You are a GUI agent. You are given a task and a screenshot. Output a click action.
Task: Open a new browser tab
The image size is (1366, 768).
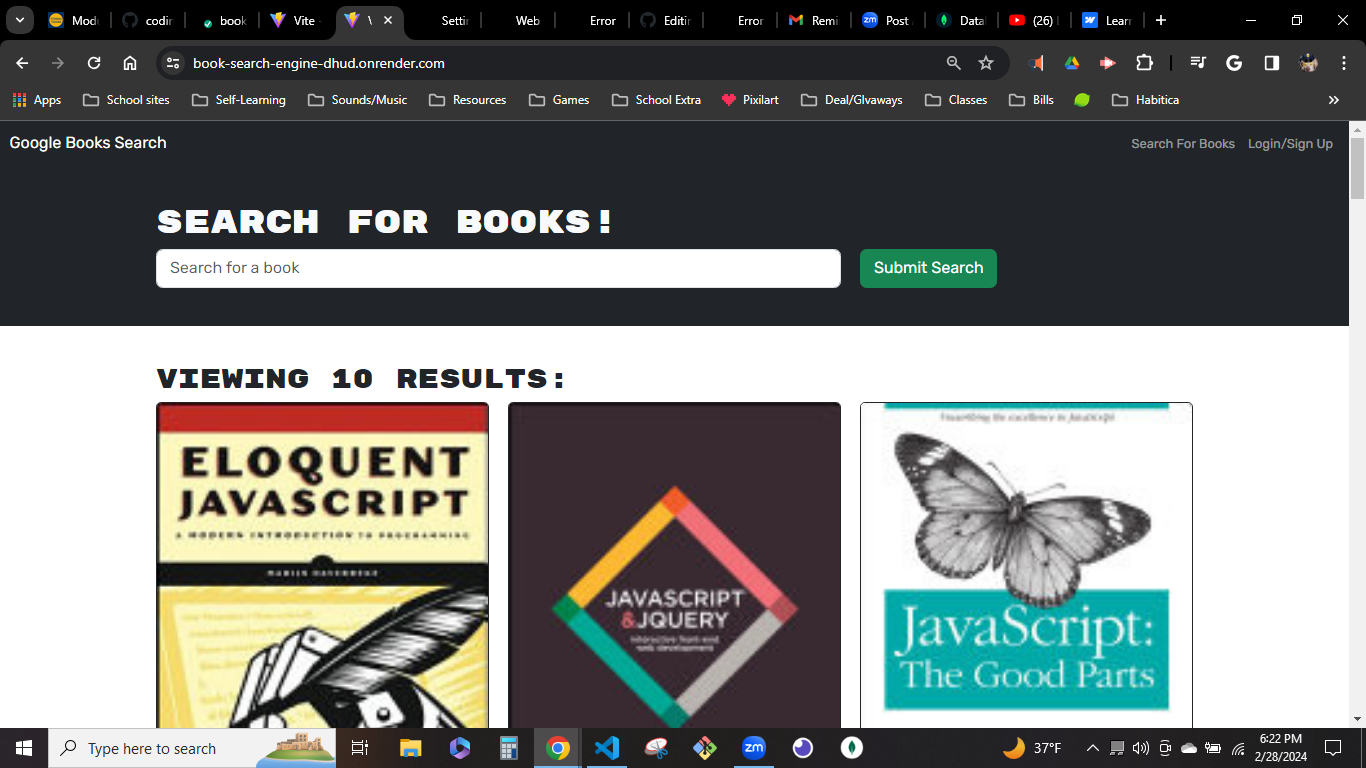(x=1161, y=20)
